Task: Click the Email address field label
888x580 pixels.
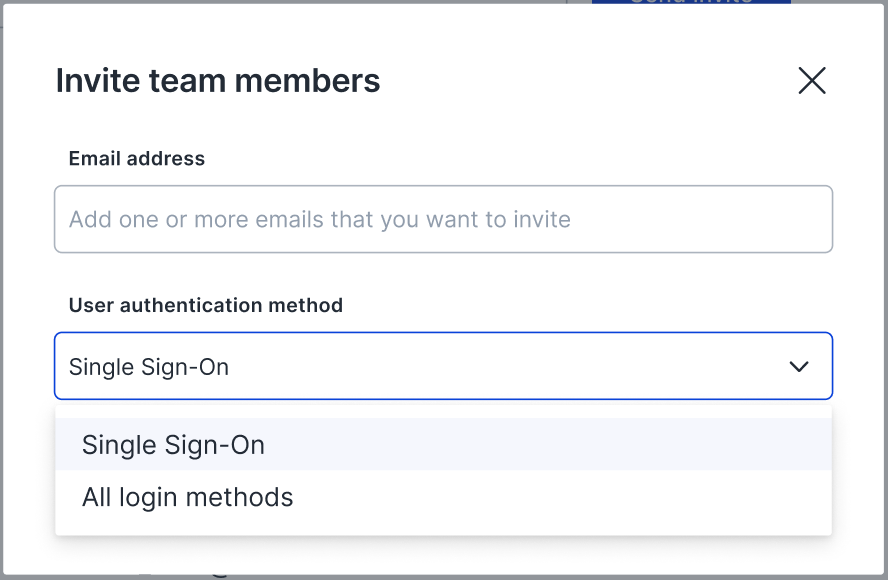Action: 137,158
